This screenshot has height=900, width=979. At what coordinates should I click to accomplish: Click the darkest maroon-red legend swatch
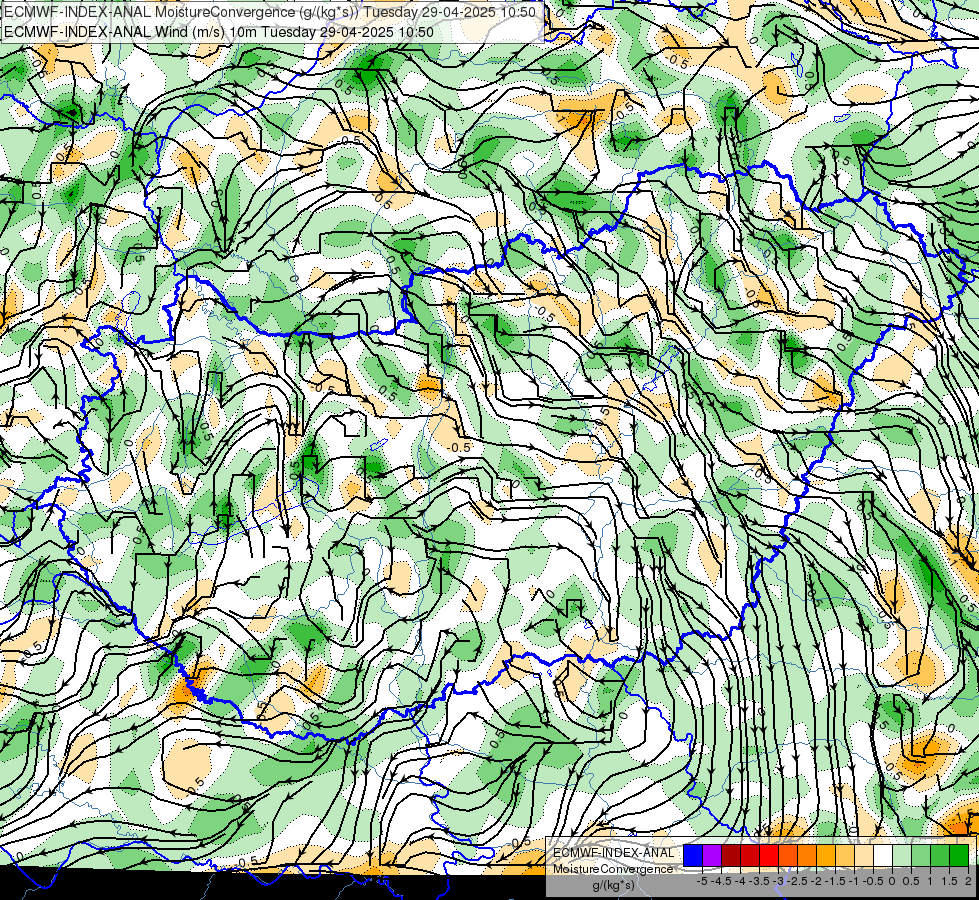coord(731,856)
